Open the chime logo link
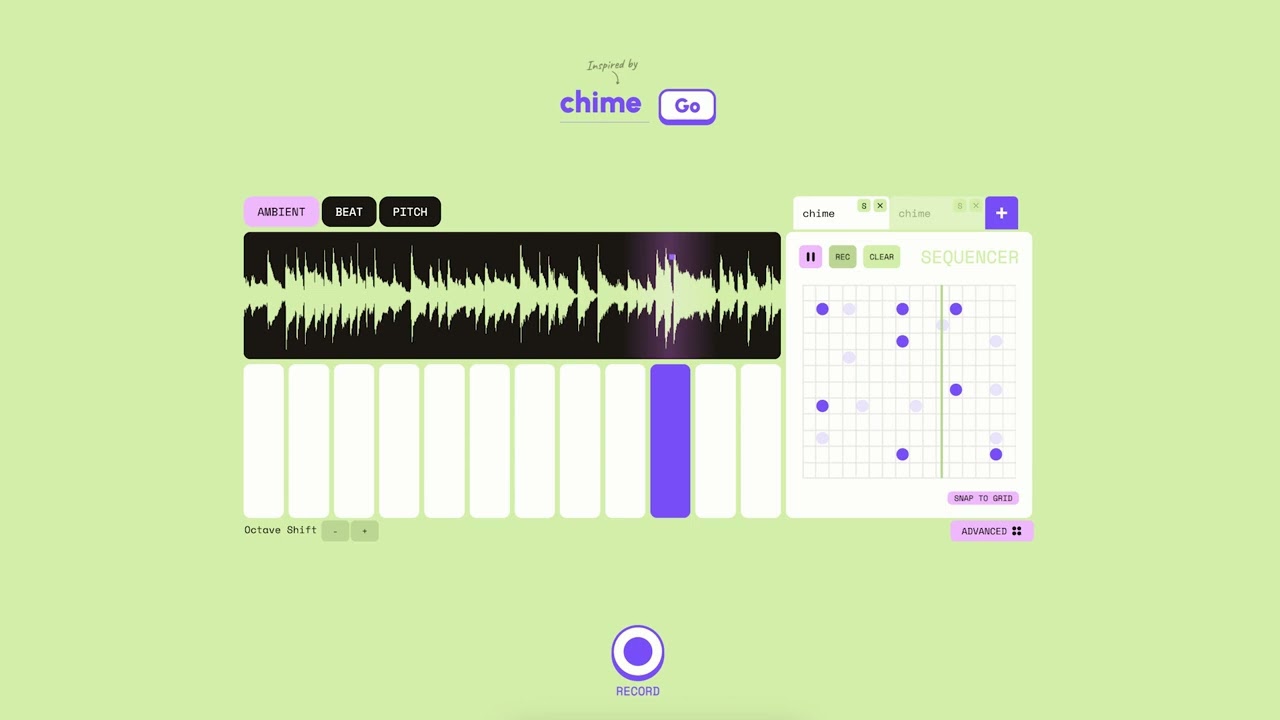 coord(600,102)
